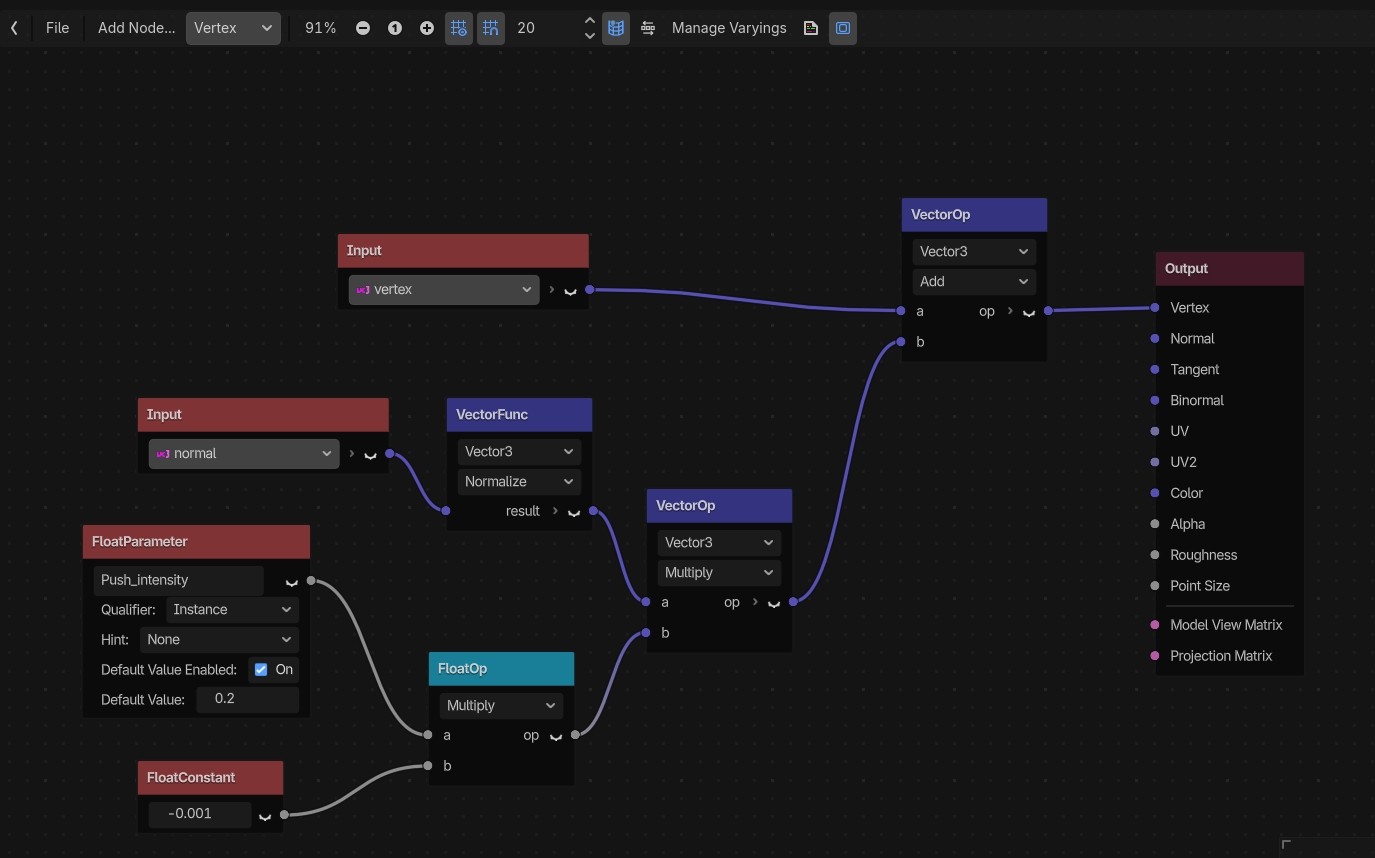Toggle grid snapping magnet icon
Viewport: 1375px width, 858px height.
(491, 28)
